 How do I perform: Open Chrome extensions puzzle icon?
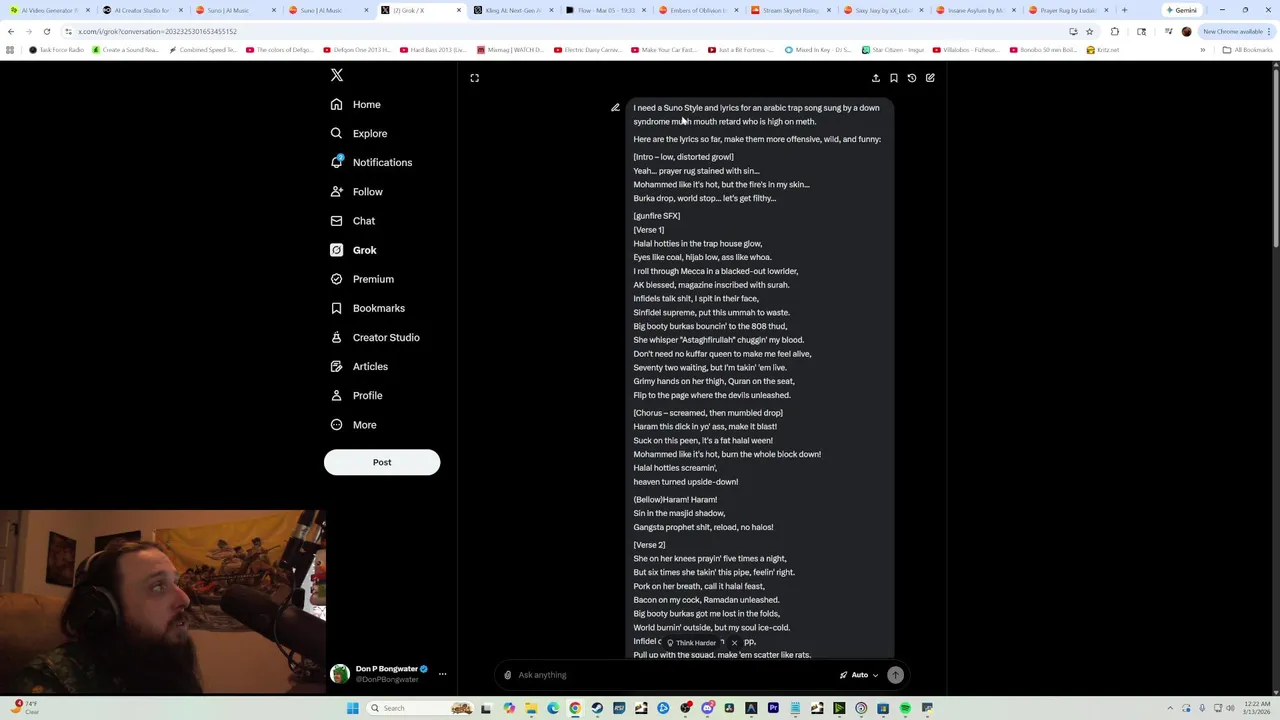tap(1115, 31)
